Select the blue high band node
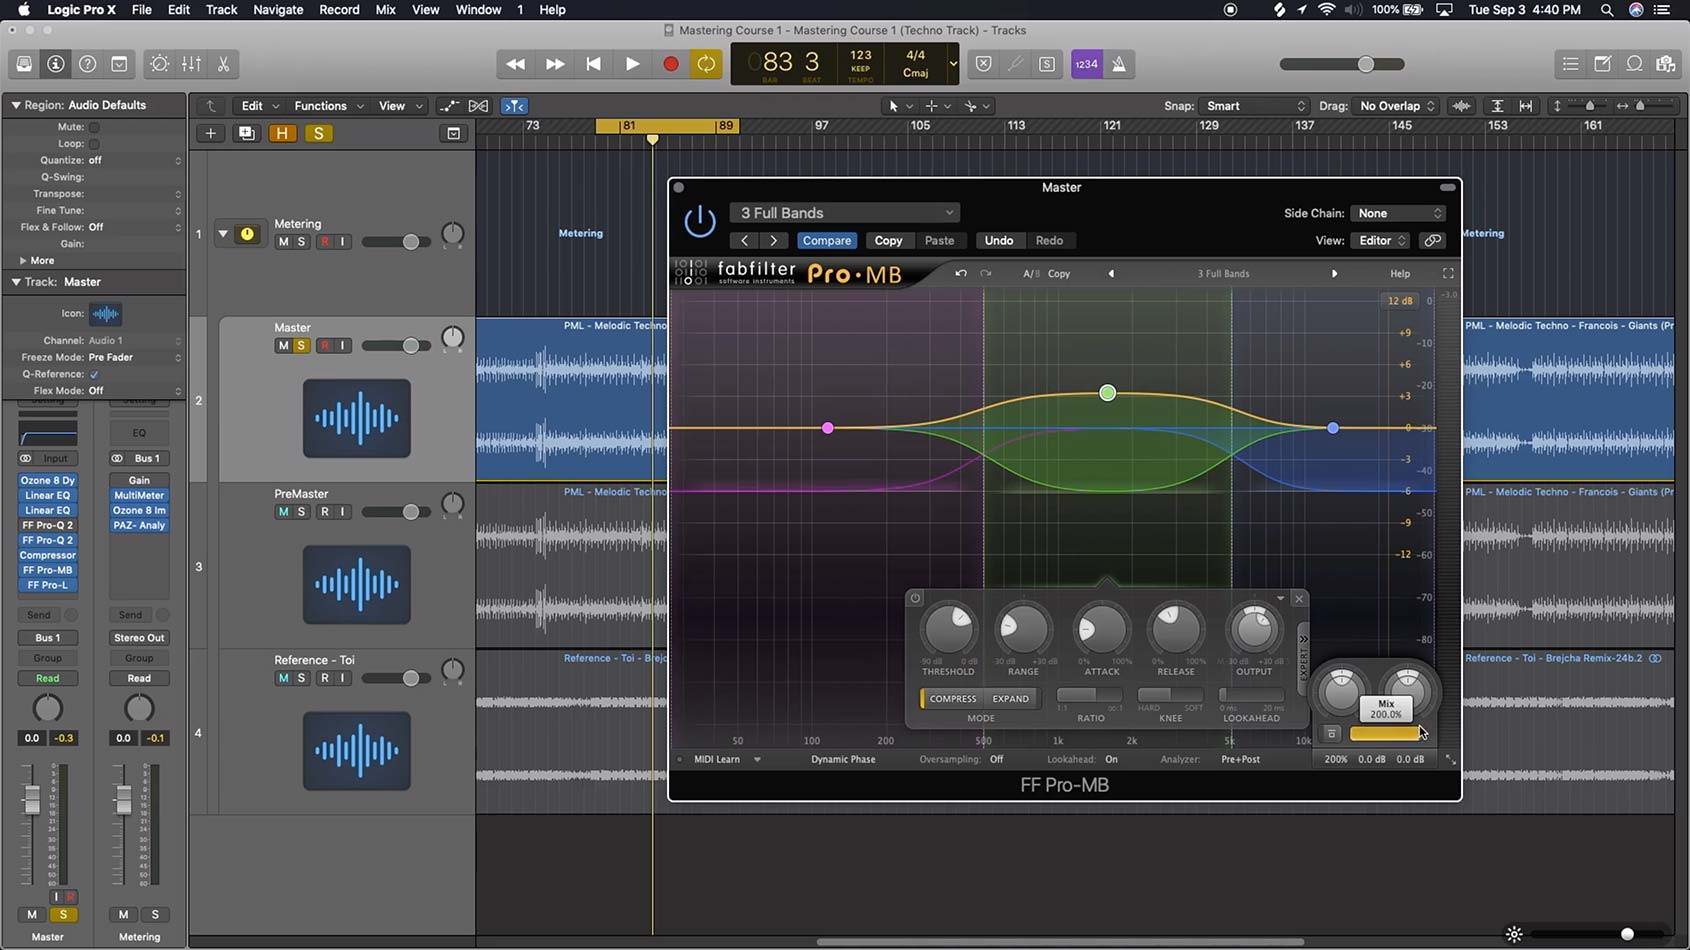This screenshot has width=1690, height=950. click(1333, 428)
